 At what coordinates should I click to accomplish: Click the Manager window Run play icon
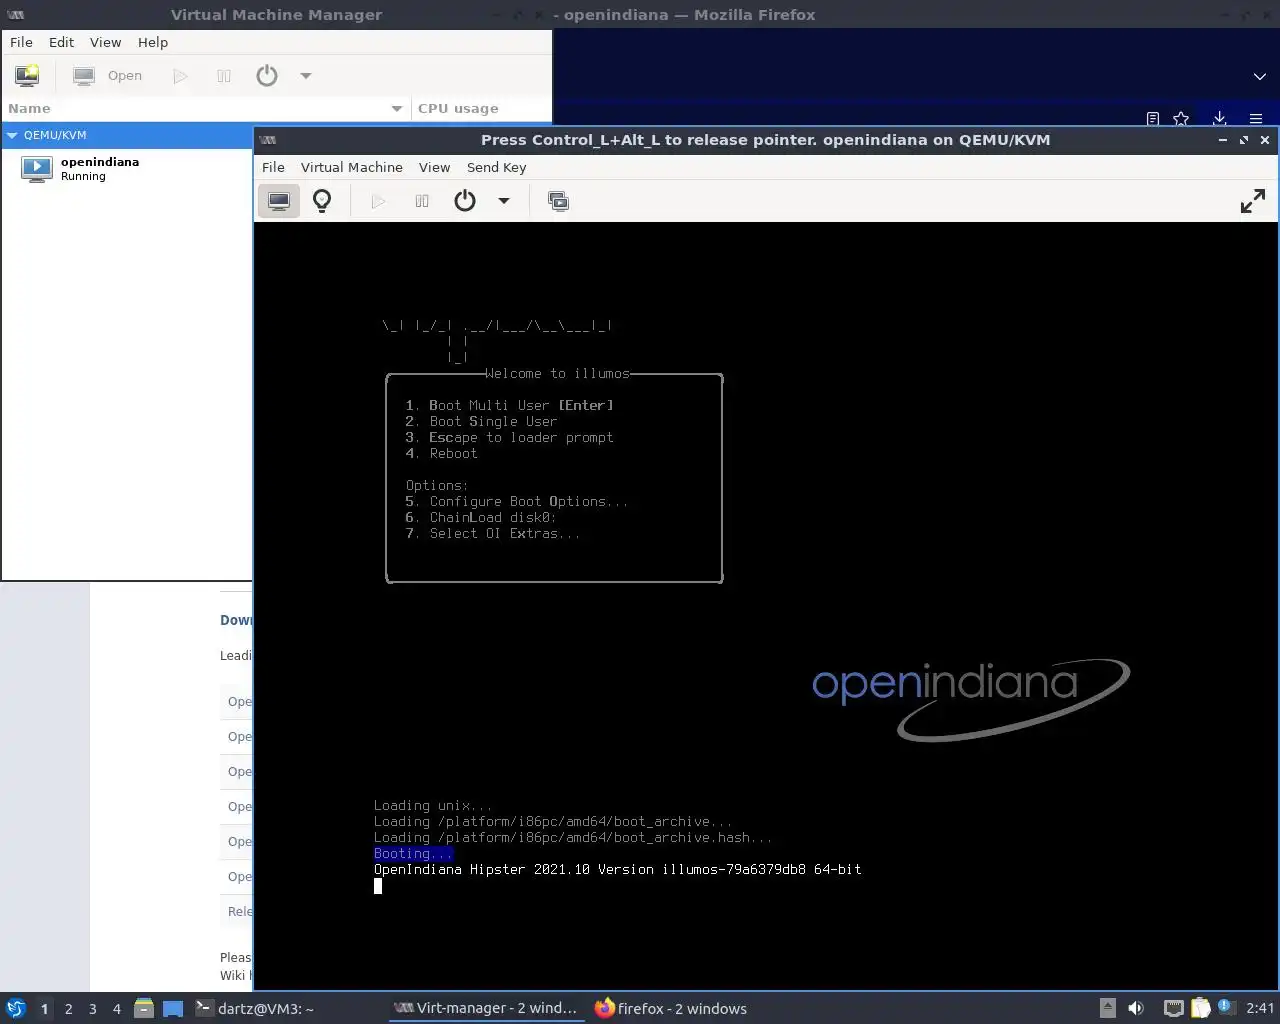tap(180, 76)
